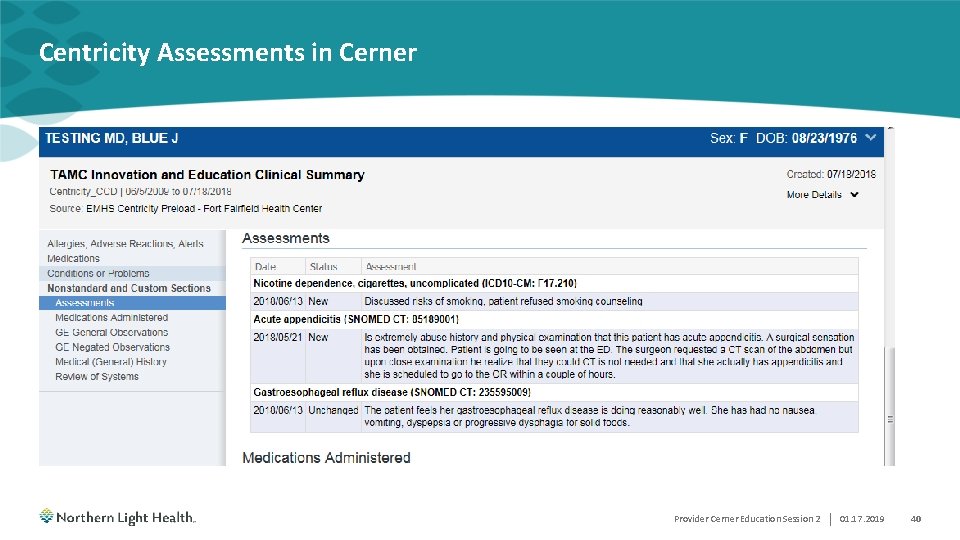The image size is (960, 540).
Task: Click the vertical scrollbar thumb grip
Action: click(x=890, y=419)
